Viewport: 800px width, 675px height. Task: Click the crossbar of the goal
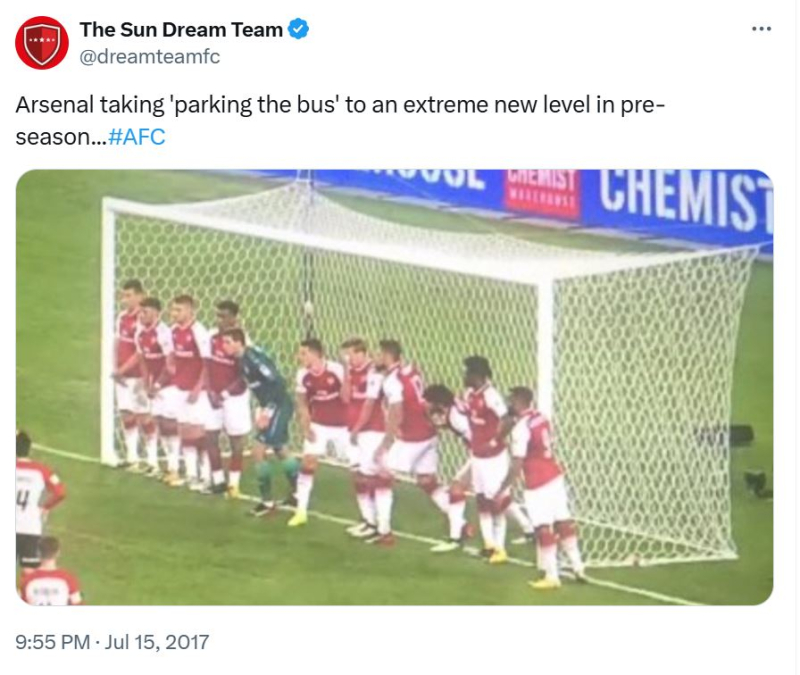pyautogui.click(x=327, y=236)
